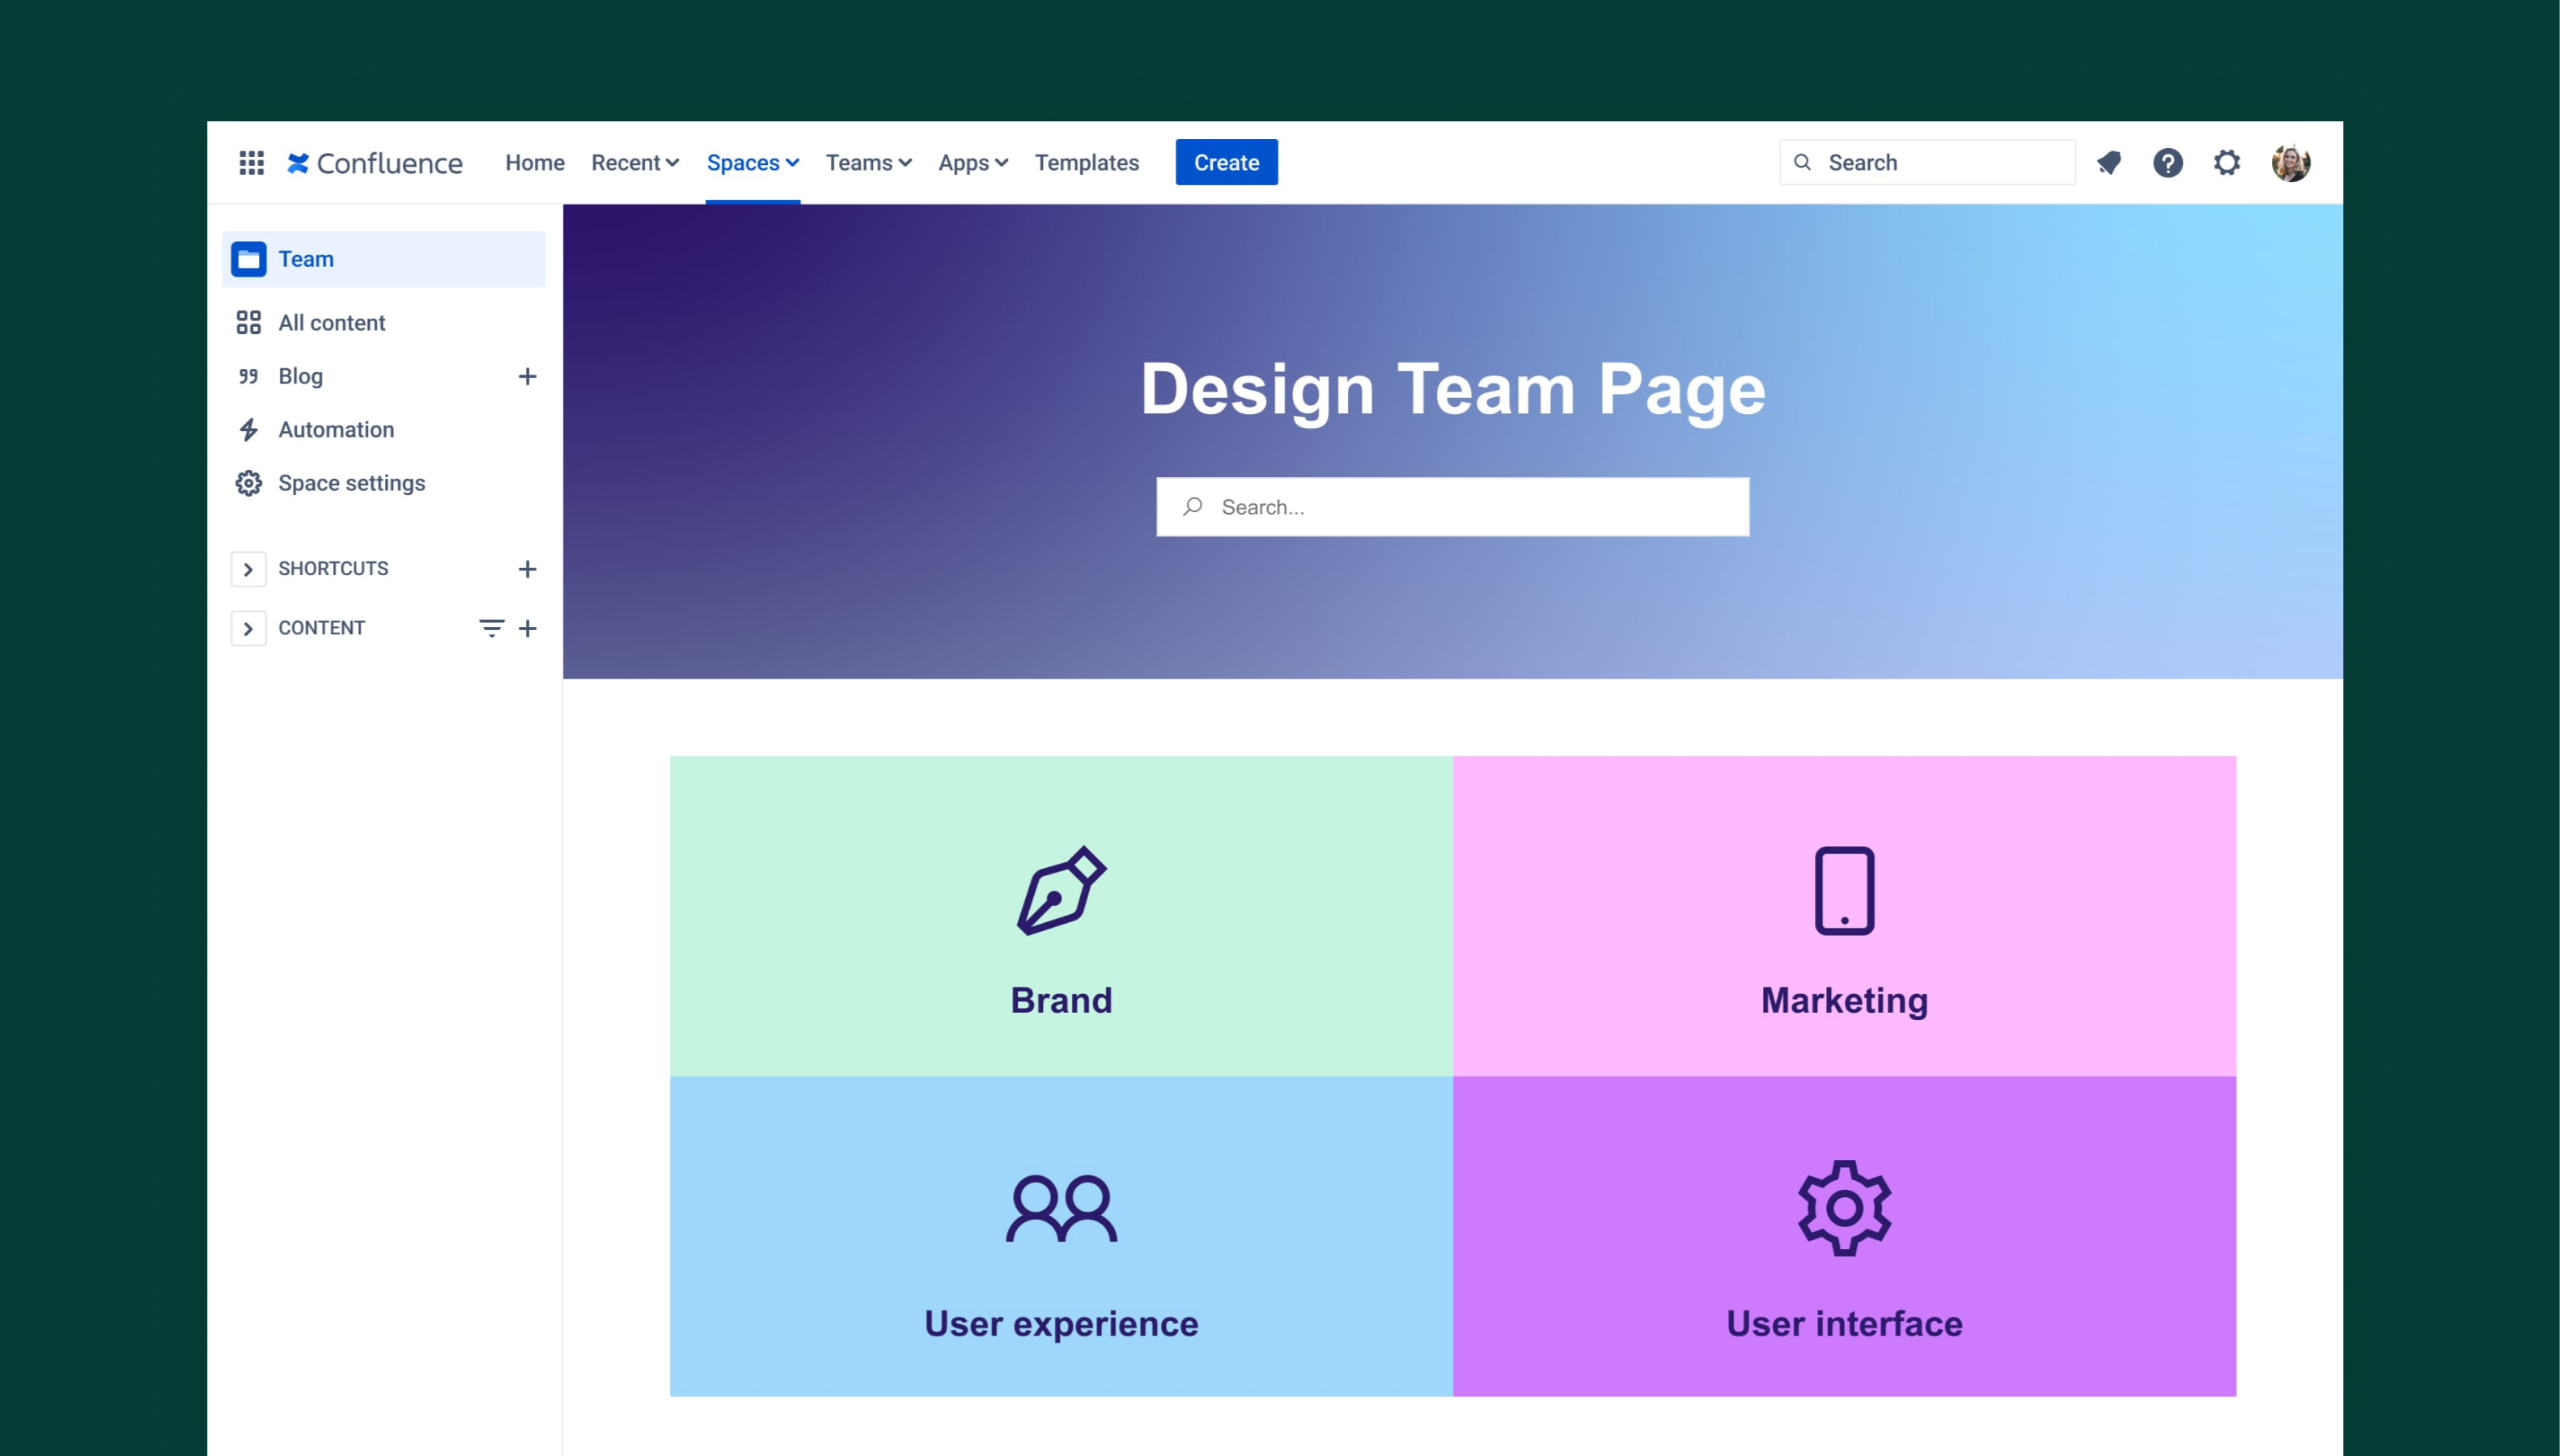Viewport: 2560px width, 1456px height.
Task: Open the user profile avatar
Action: (2290, 162)
